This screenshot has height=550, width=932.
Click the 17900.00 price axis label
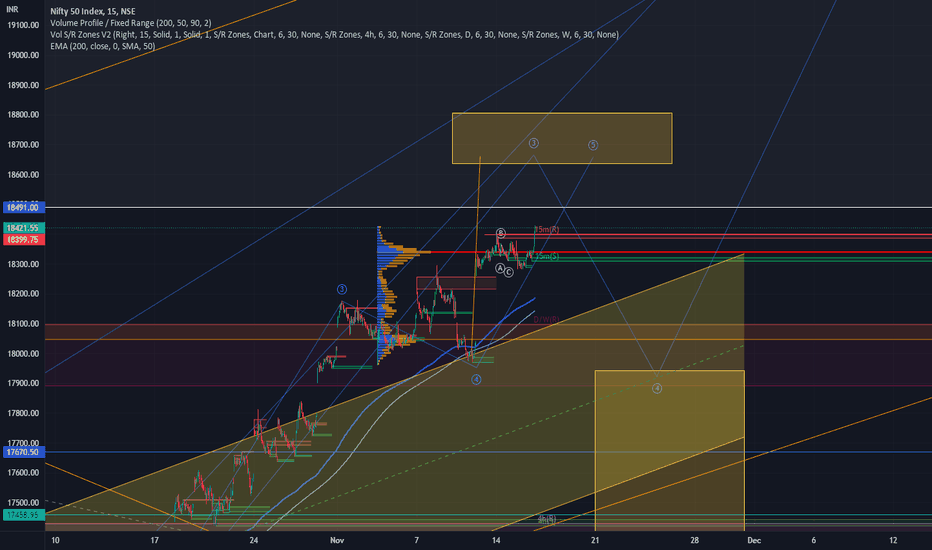click(23, 383)
